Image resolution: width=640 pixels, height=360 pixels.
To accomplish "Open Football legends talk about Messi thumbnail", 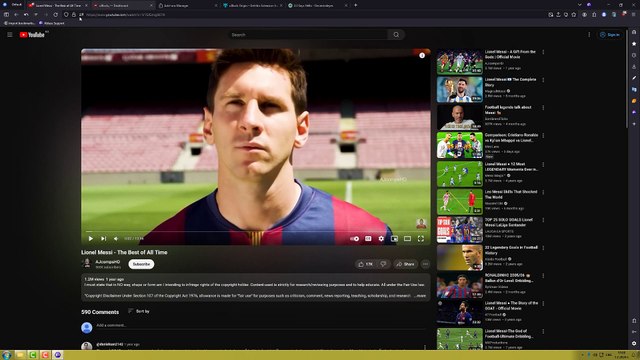I will (x=460, y=117).
